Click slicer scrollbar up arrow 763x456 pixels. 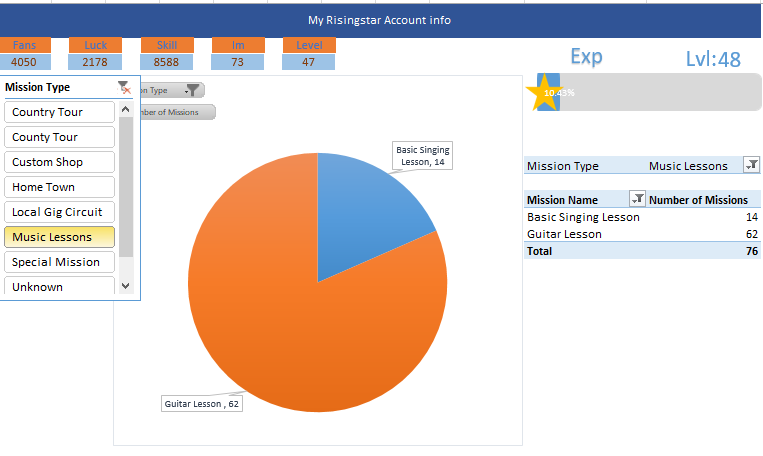click(x=126, y=109)
